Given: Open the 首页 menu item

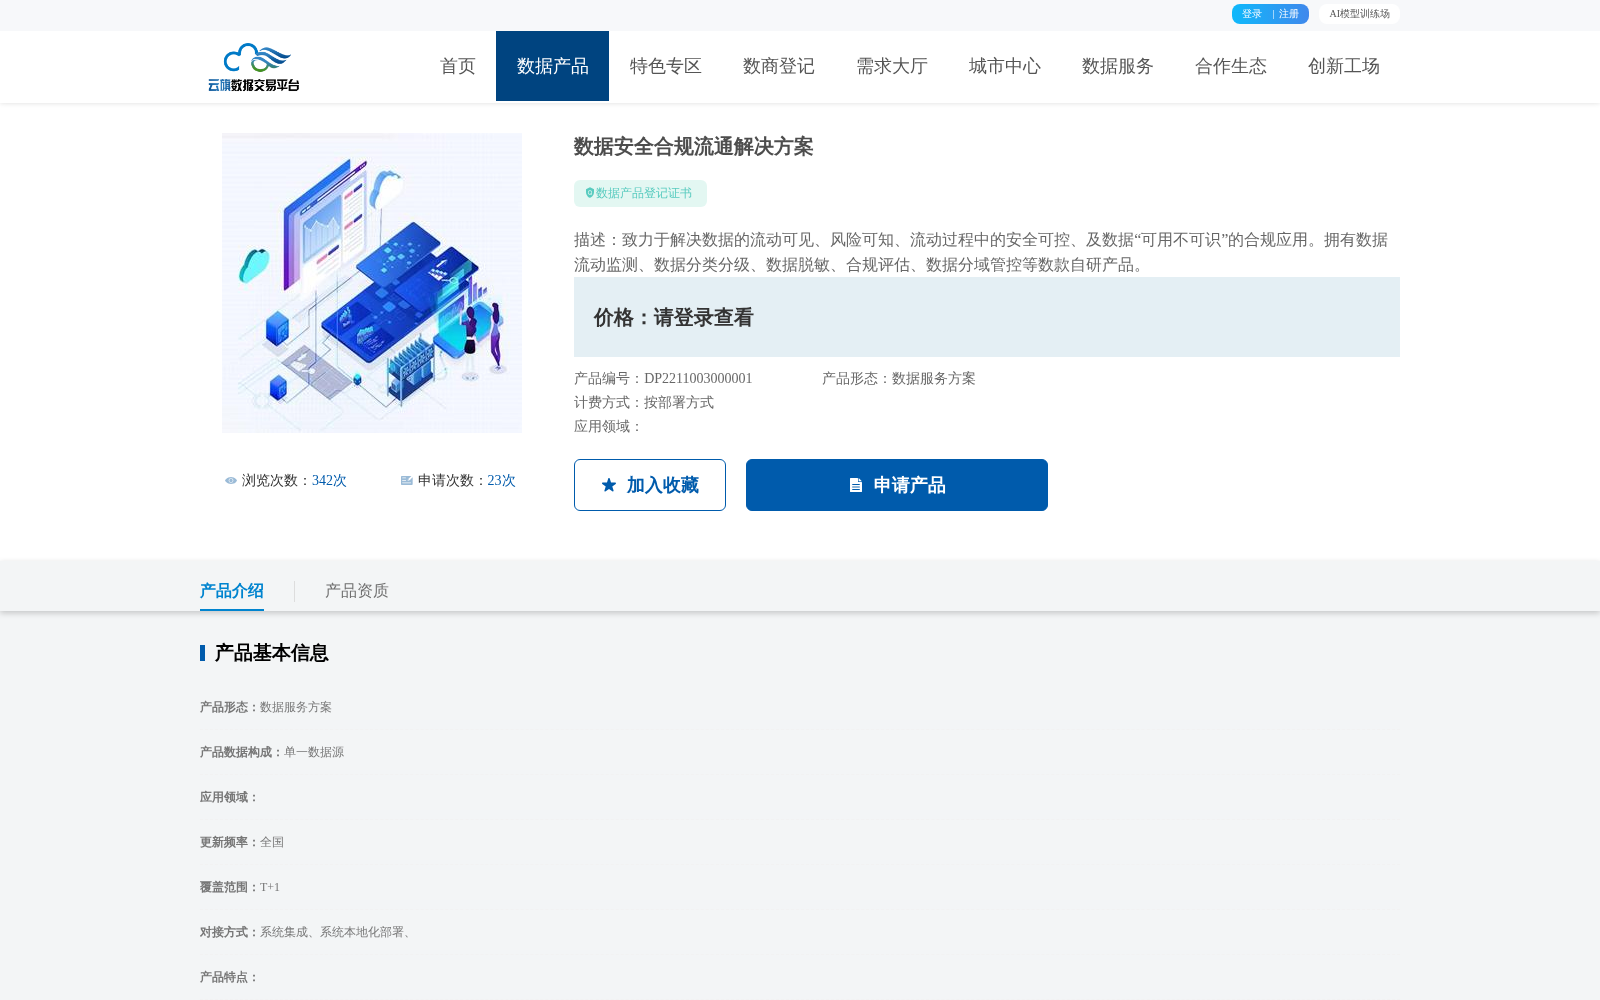Looking at the screenshot, I should pyautogui.click(x=458, y=66).
